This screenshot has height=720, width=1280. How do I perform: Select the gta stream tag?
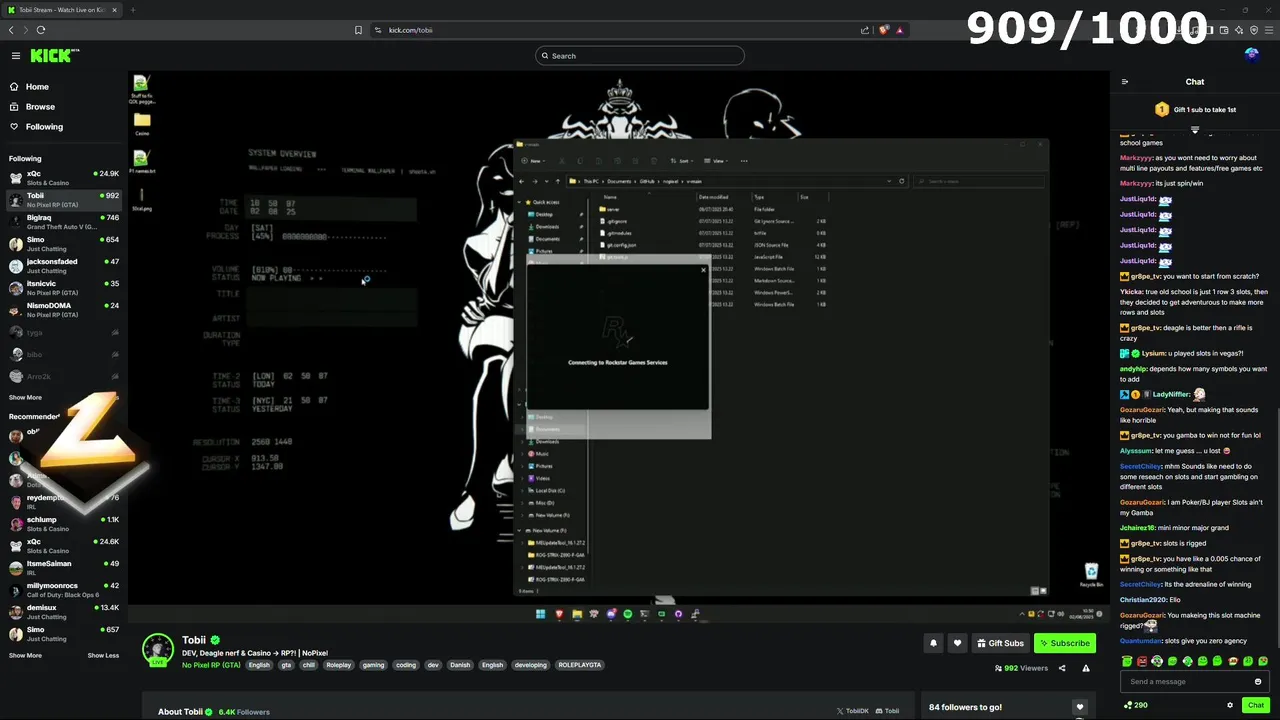point(286,665)
